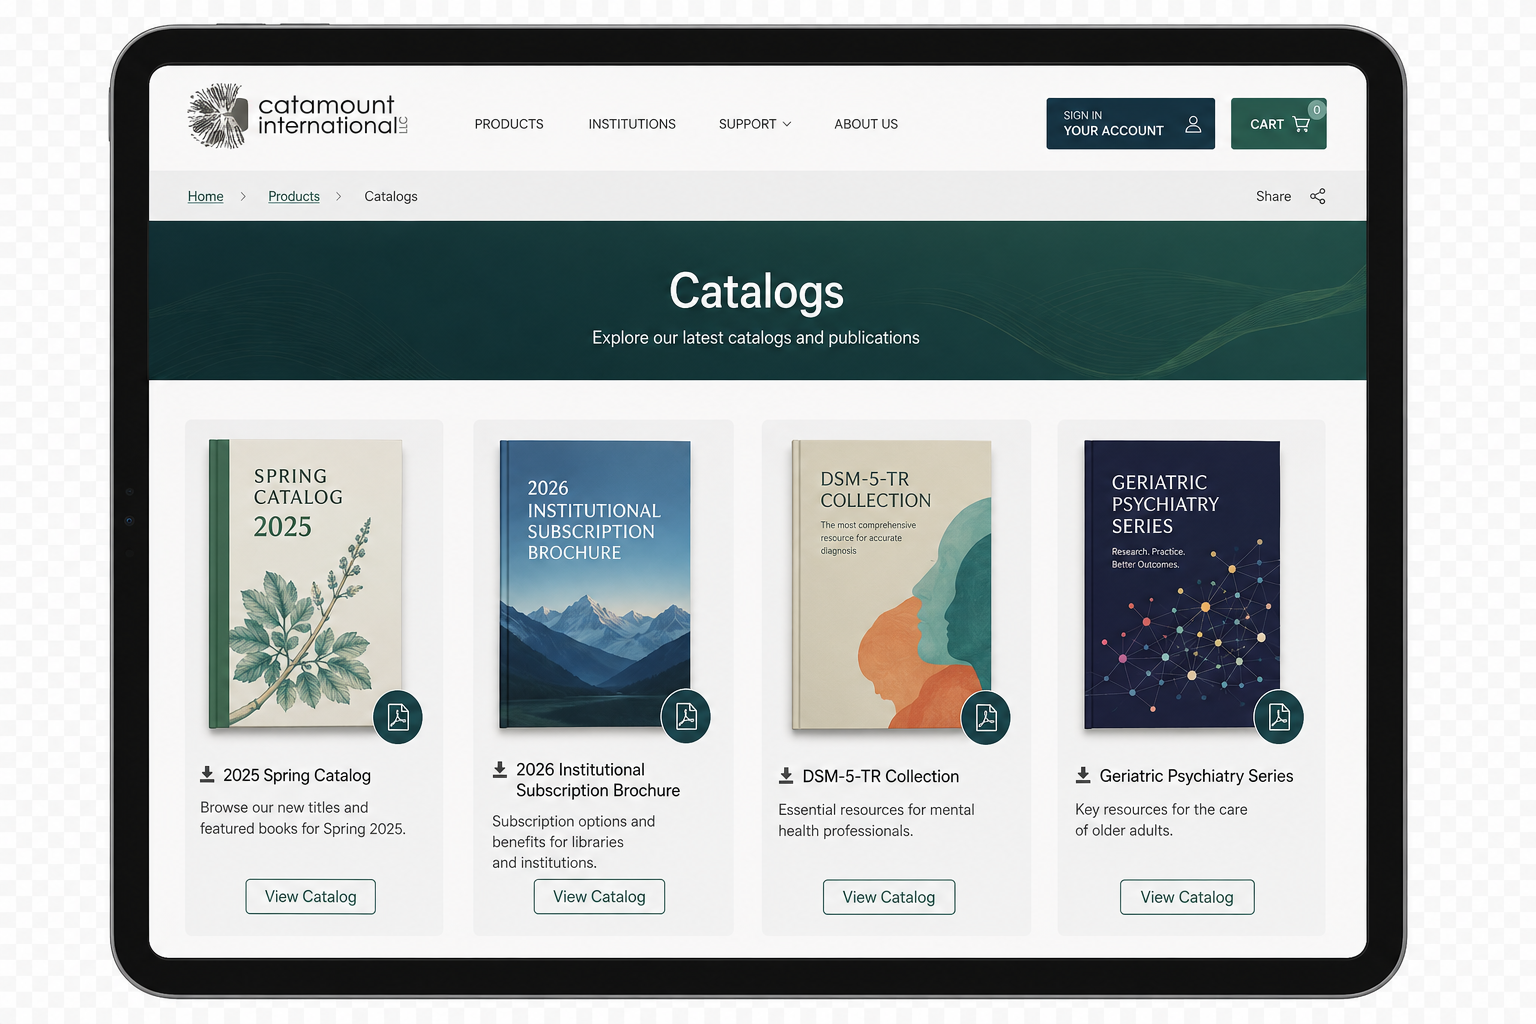Click the 2026 Institutional Subscription Brochure title
1536x1024 pixels.
point(598,780)
